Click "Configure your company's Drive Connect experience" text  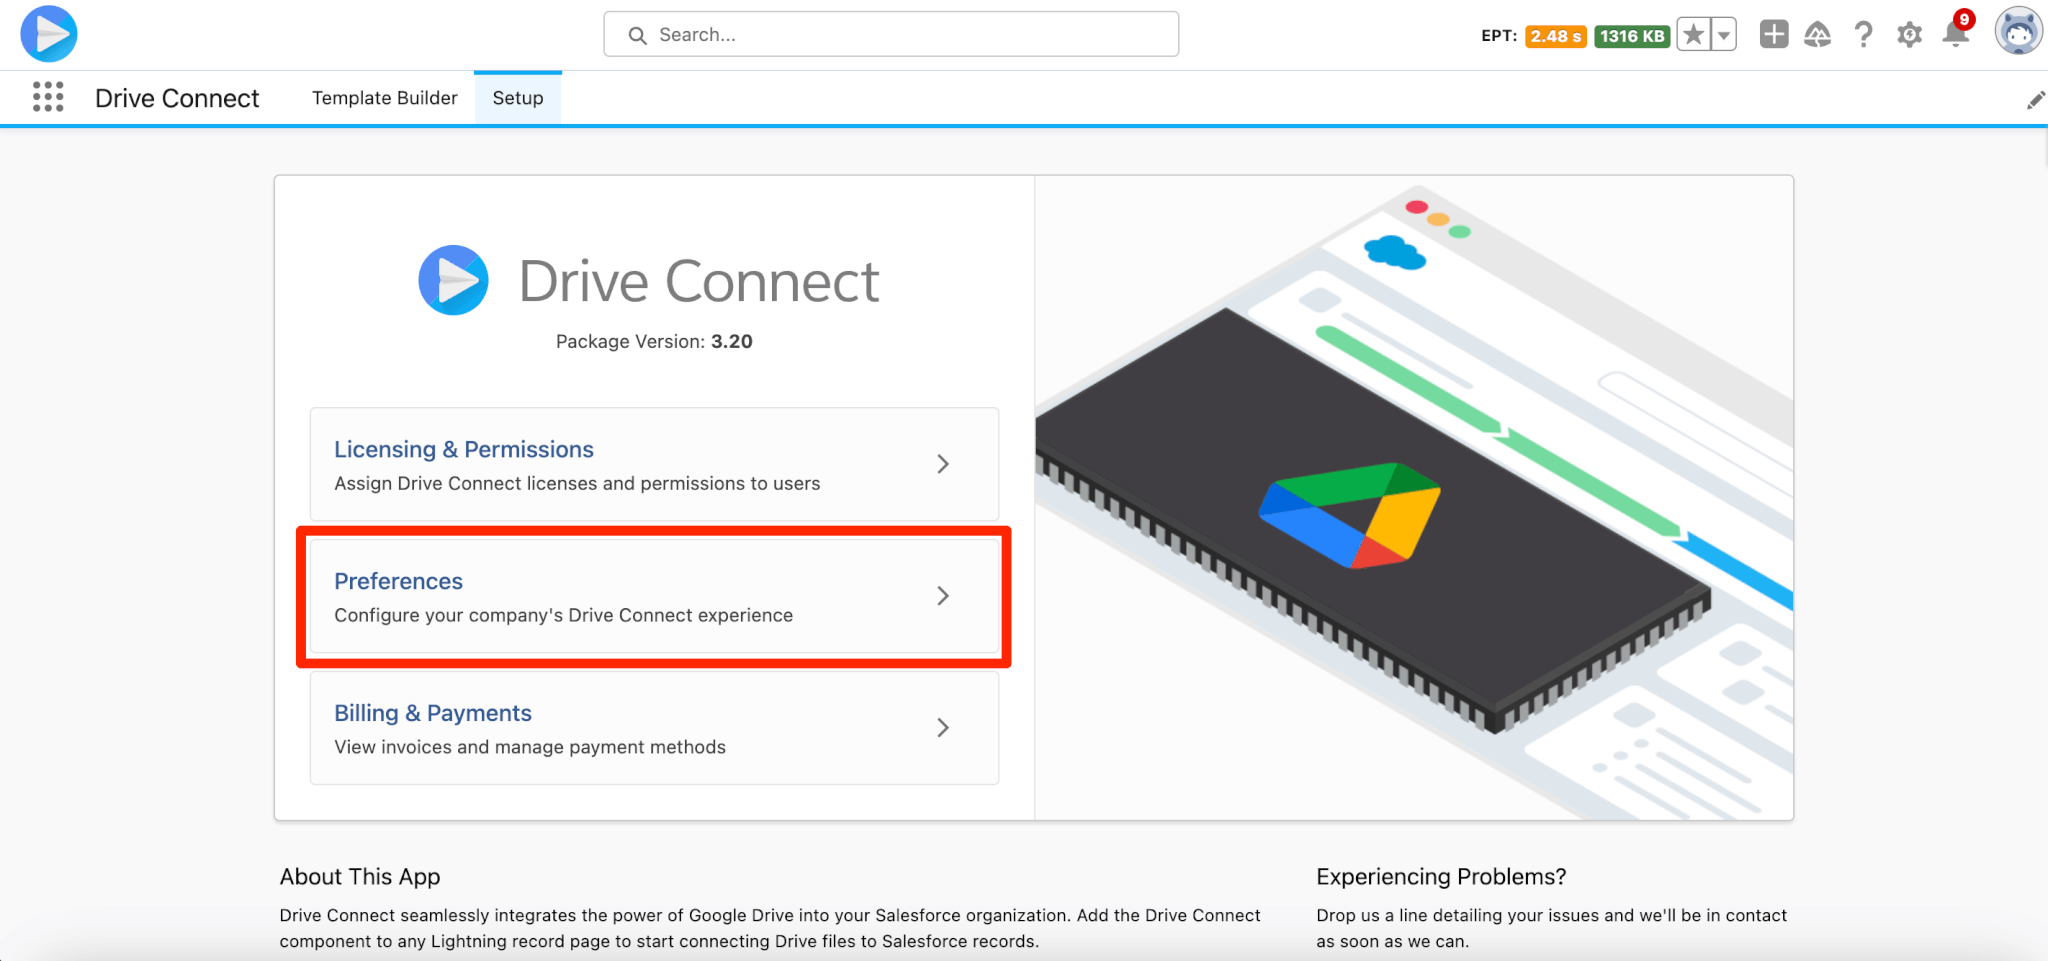[x=564, y=615]
